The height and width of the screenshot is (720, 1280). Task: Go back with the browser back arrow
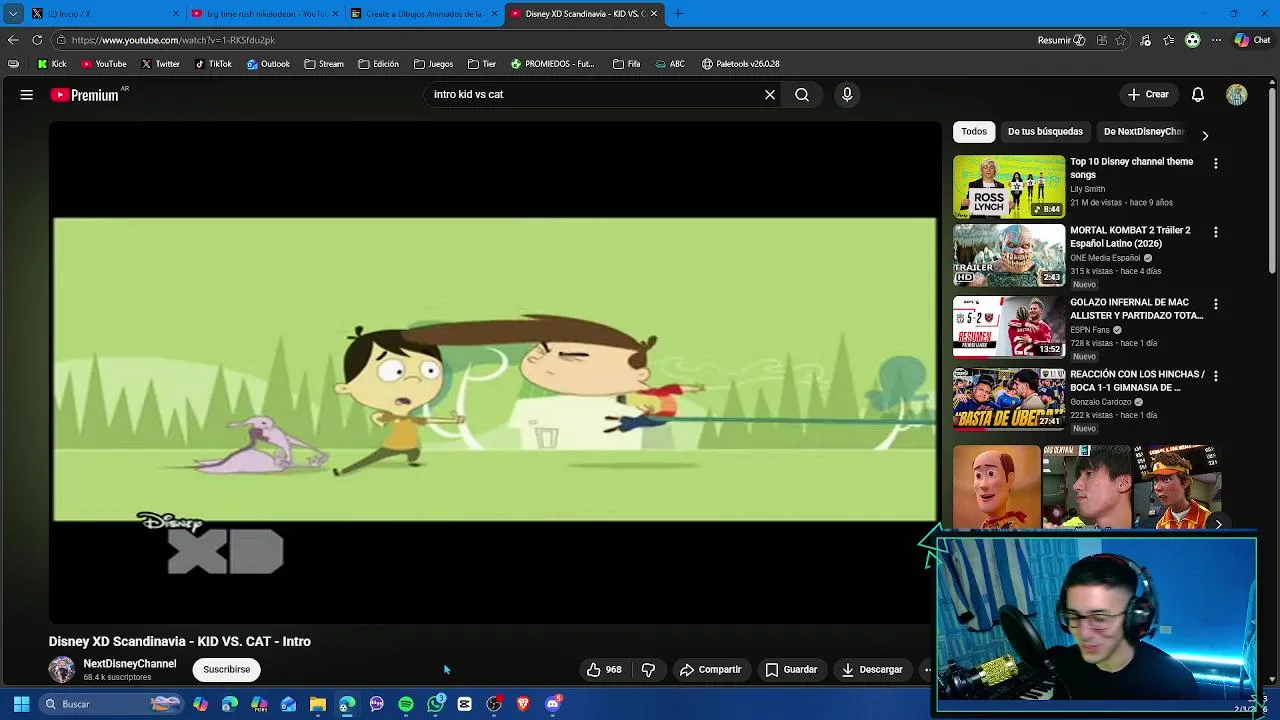(13, 40)
